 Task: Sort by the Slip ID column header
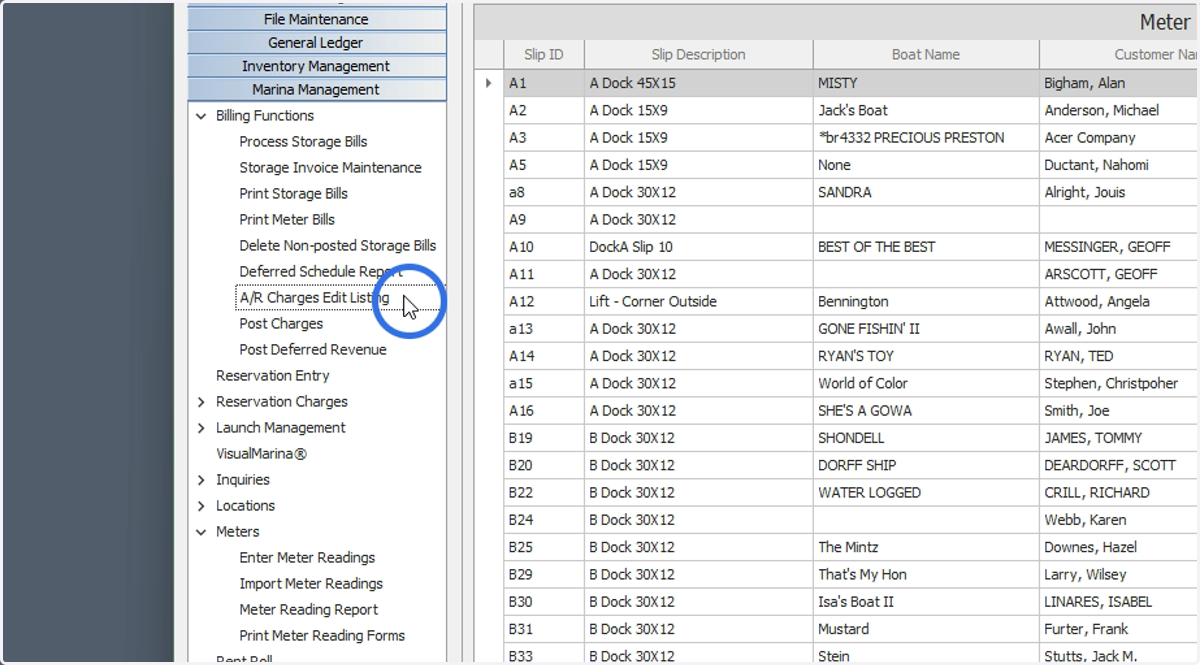[x=544, y=55]
